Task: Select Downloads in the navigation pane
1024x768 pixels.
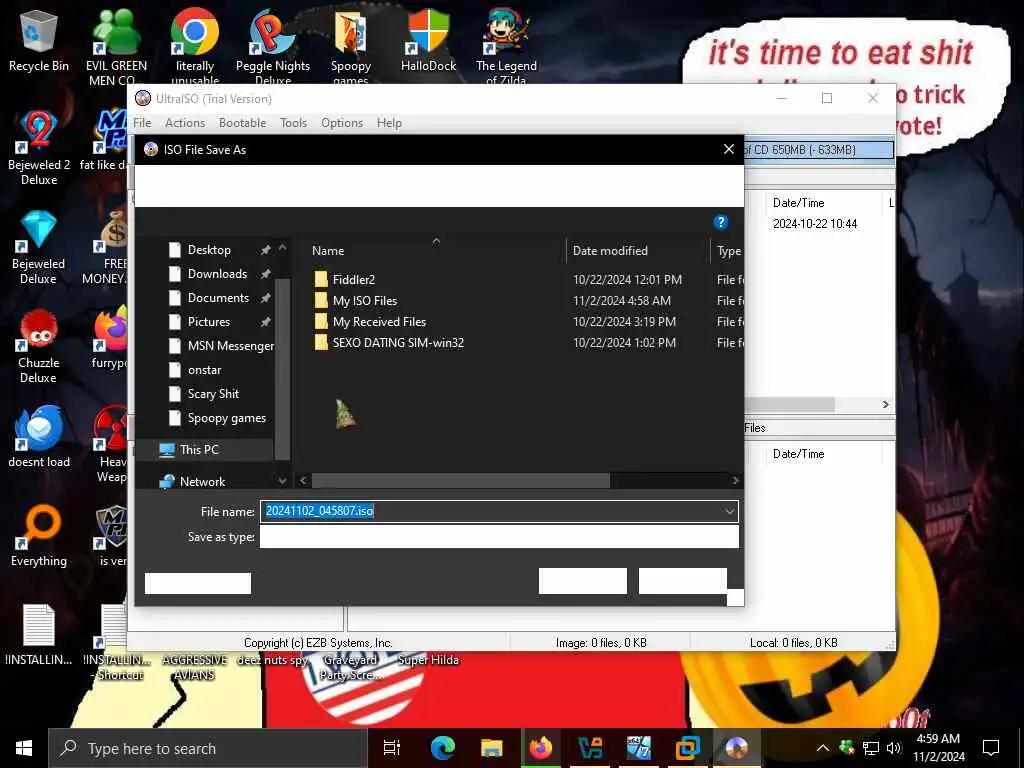Action: click(x=217, y=274)
